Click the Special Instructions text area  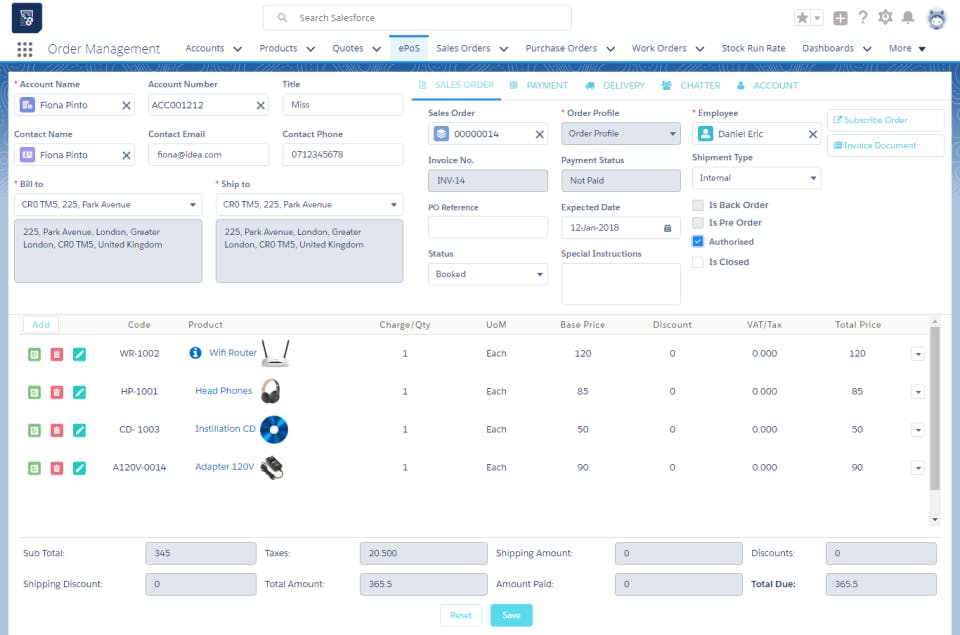620,284
